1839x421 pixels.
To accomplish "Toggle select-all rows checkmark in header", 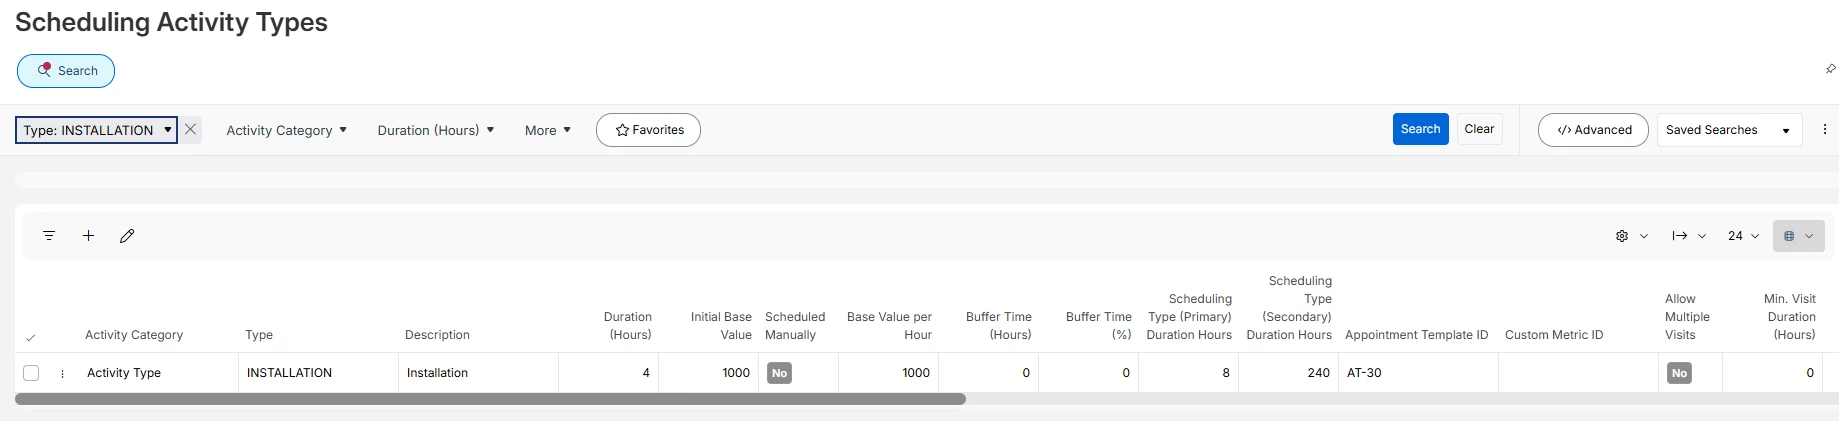I will [31, 337].
